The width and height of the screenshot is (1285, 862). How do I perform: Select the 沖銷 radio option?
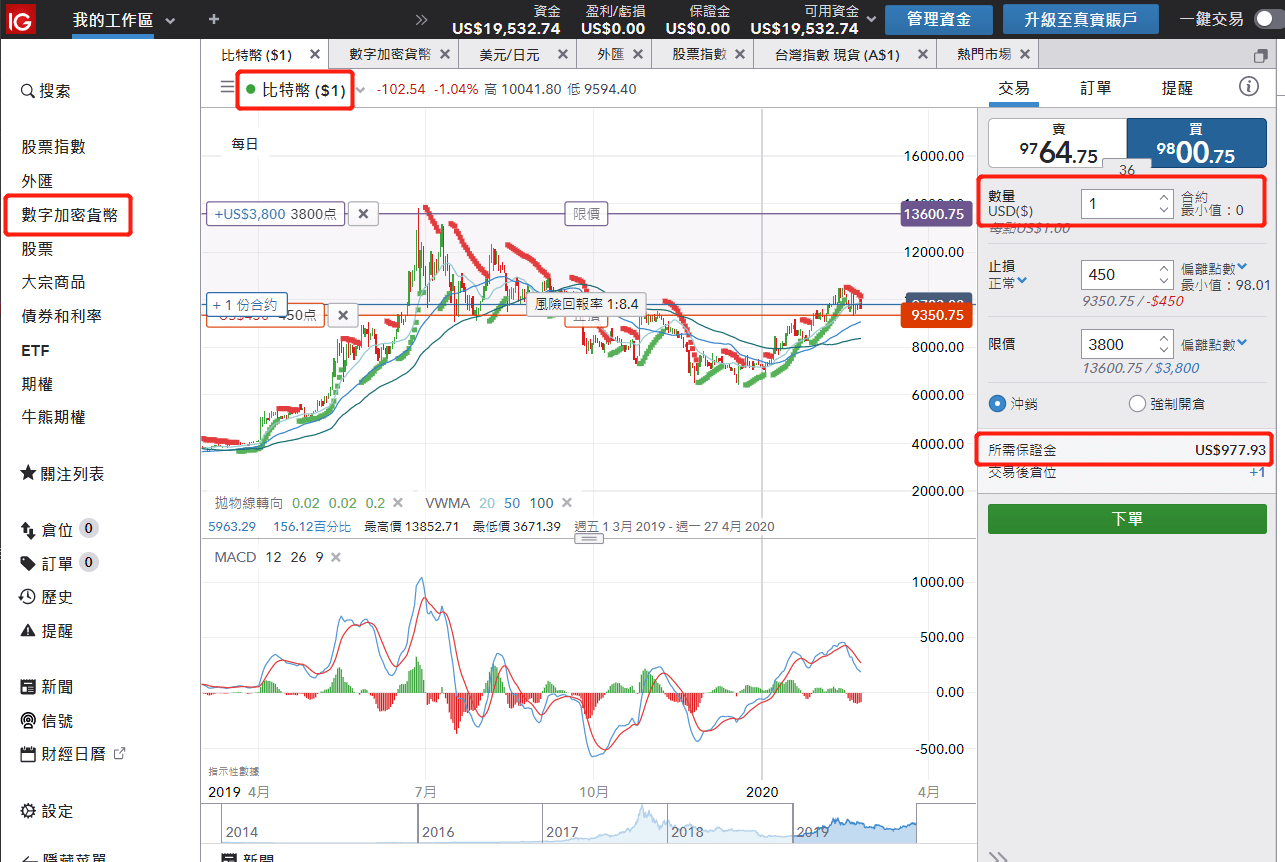(x=997, y=404)
